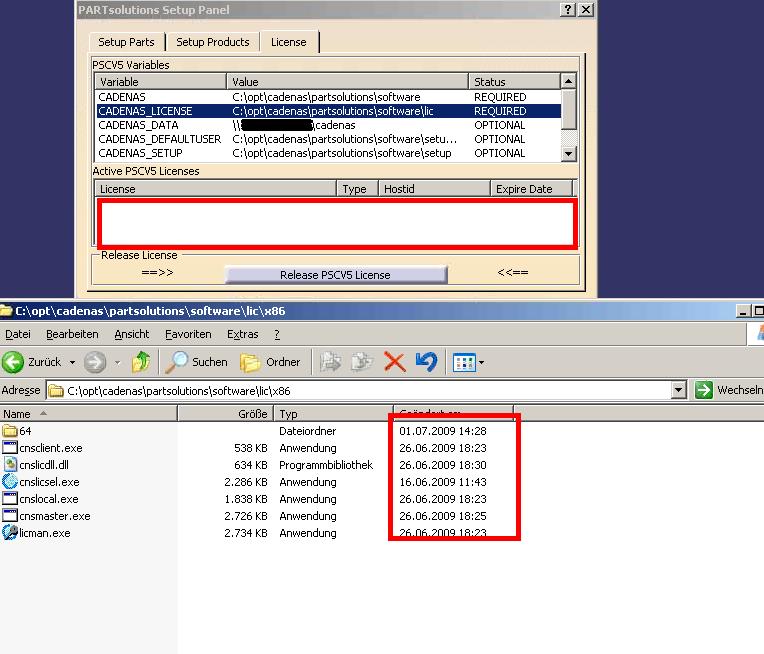Select the License tab

pos(288,42)
